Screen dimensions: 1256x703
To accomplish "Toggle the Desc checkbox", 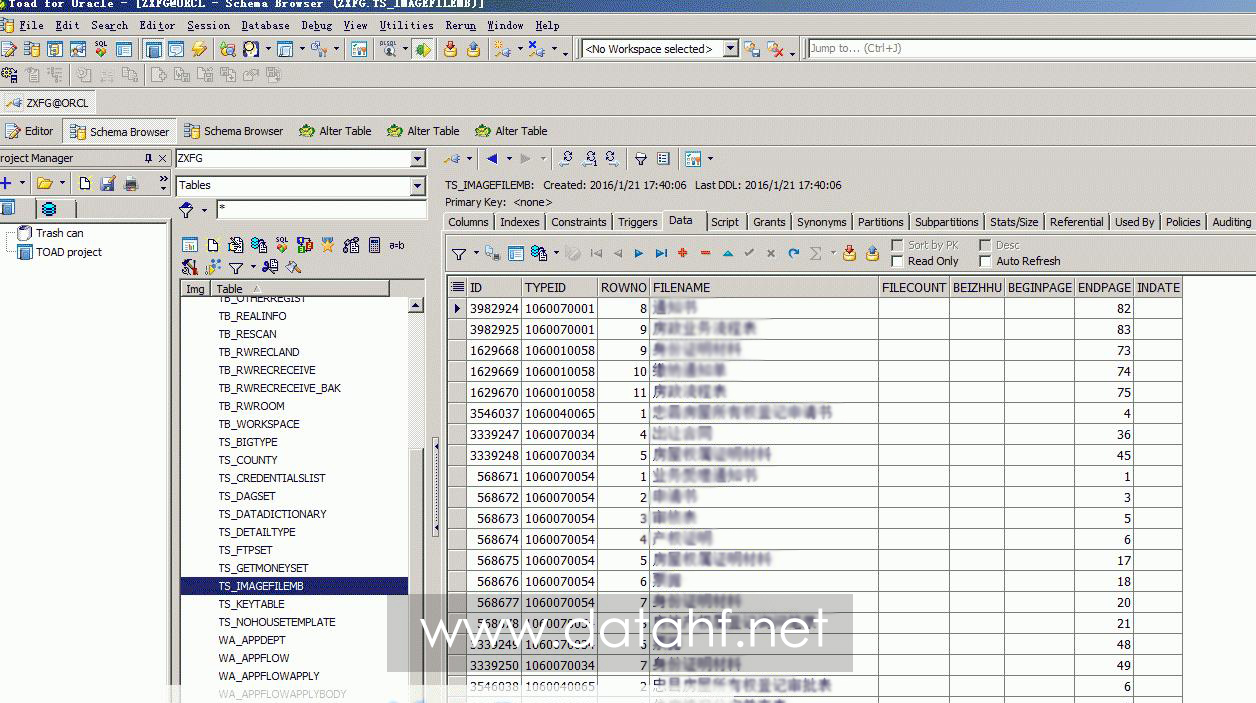I will 985,245.
